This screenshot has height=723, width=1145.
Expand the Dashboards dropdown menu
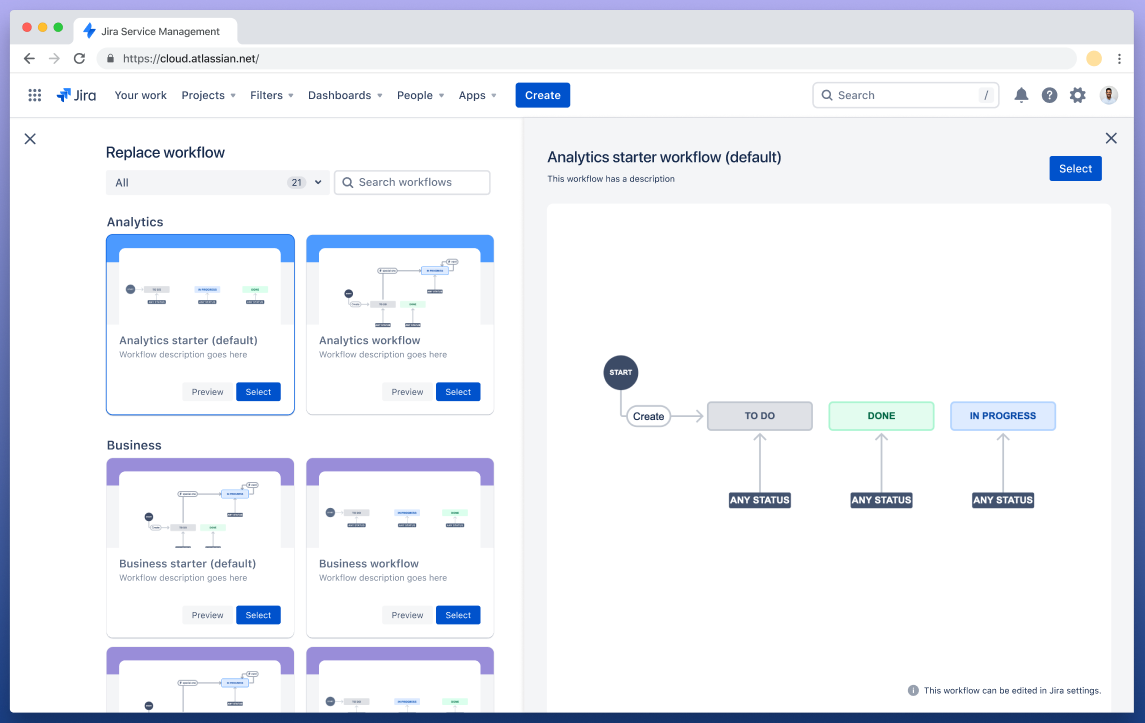(345, 95)
